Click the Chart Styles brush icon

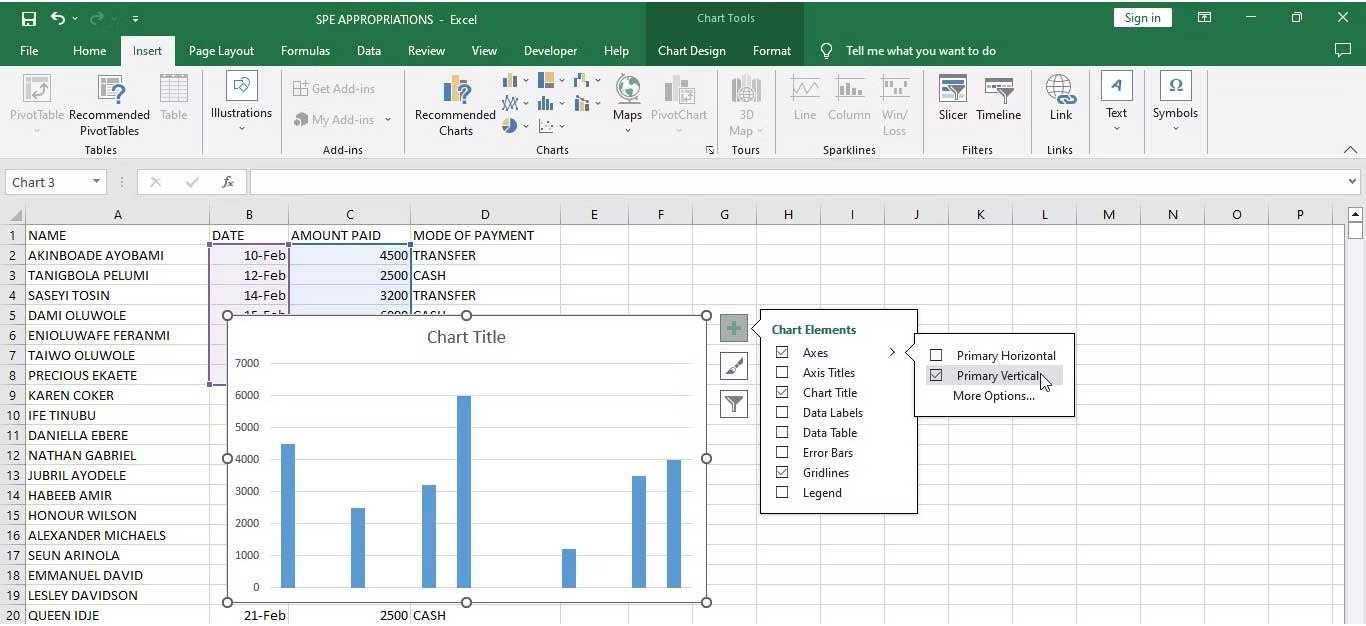pyautogui.click(x=735, y=366)
